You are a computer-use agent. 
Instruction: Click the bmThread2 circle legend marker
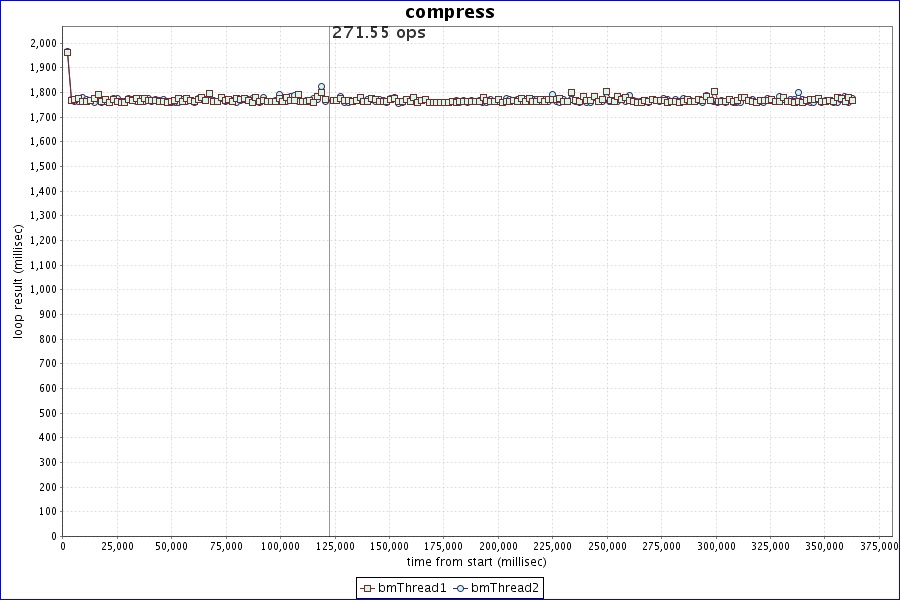[460, 588]
